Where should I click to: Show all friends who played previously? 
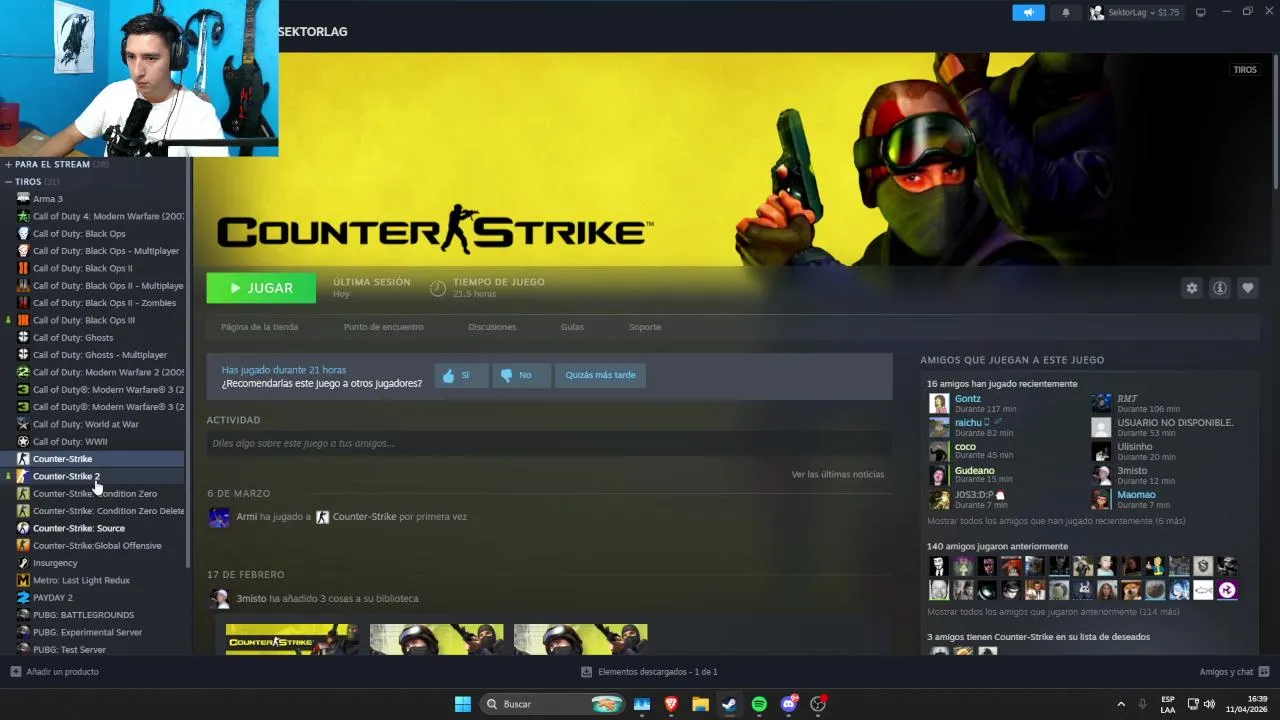point(1053,612)
